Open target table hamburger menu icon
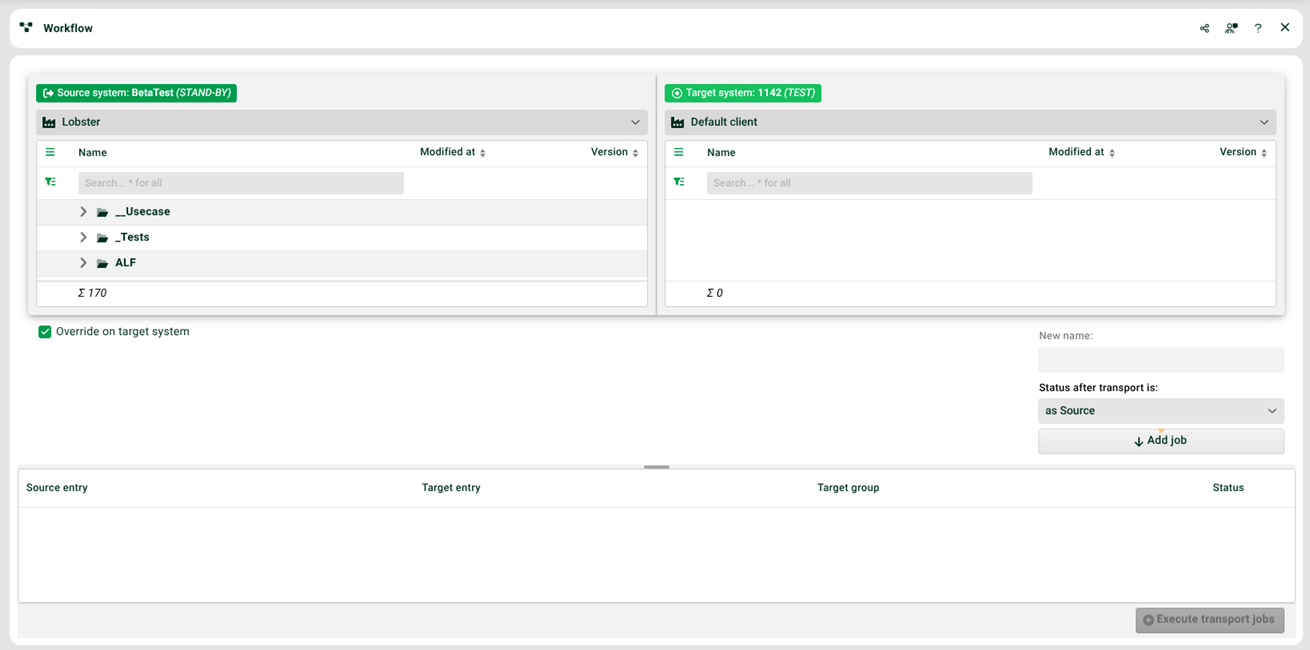 point(679,153)
